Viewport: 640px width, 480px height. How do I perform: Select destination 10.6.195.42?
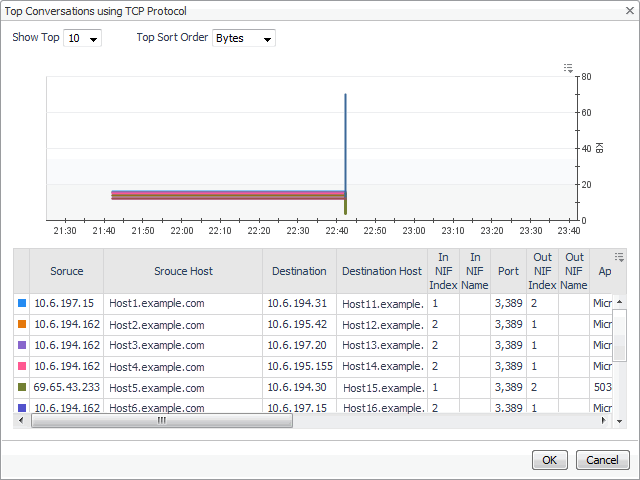point(297,324)
